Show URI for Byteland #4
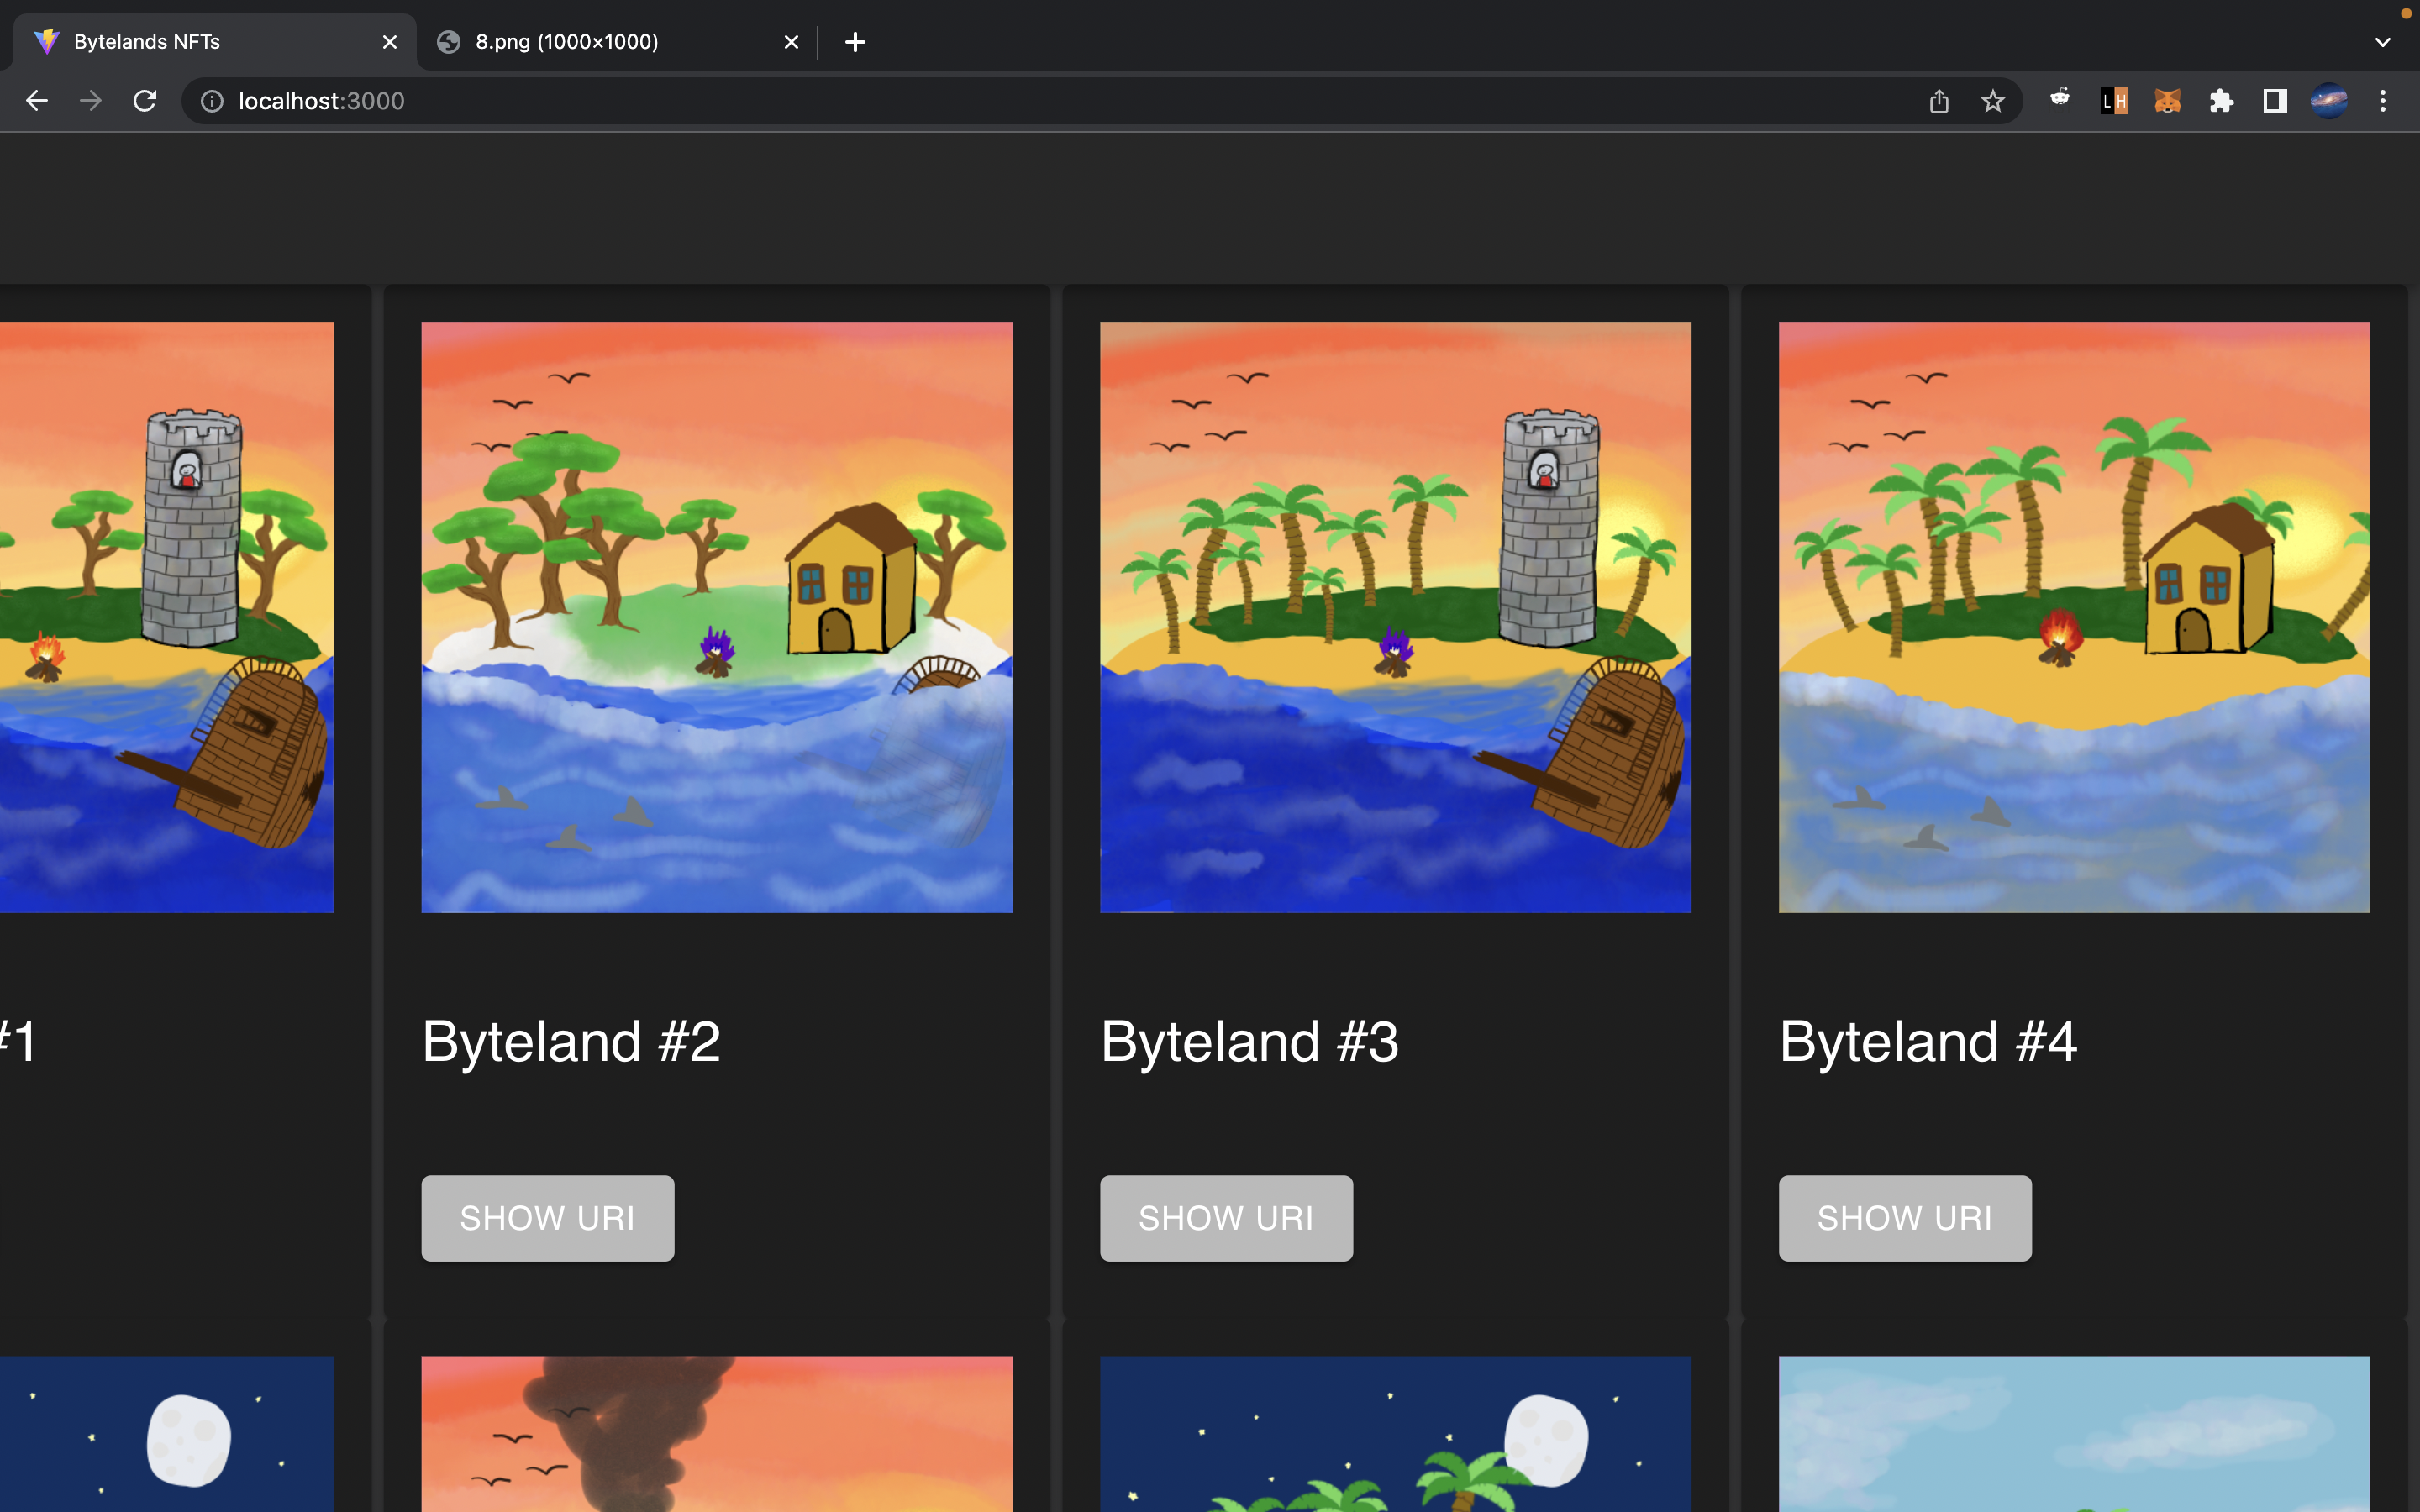2420x1512 pixels. pos(1904,1218)
